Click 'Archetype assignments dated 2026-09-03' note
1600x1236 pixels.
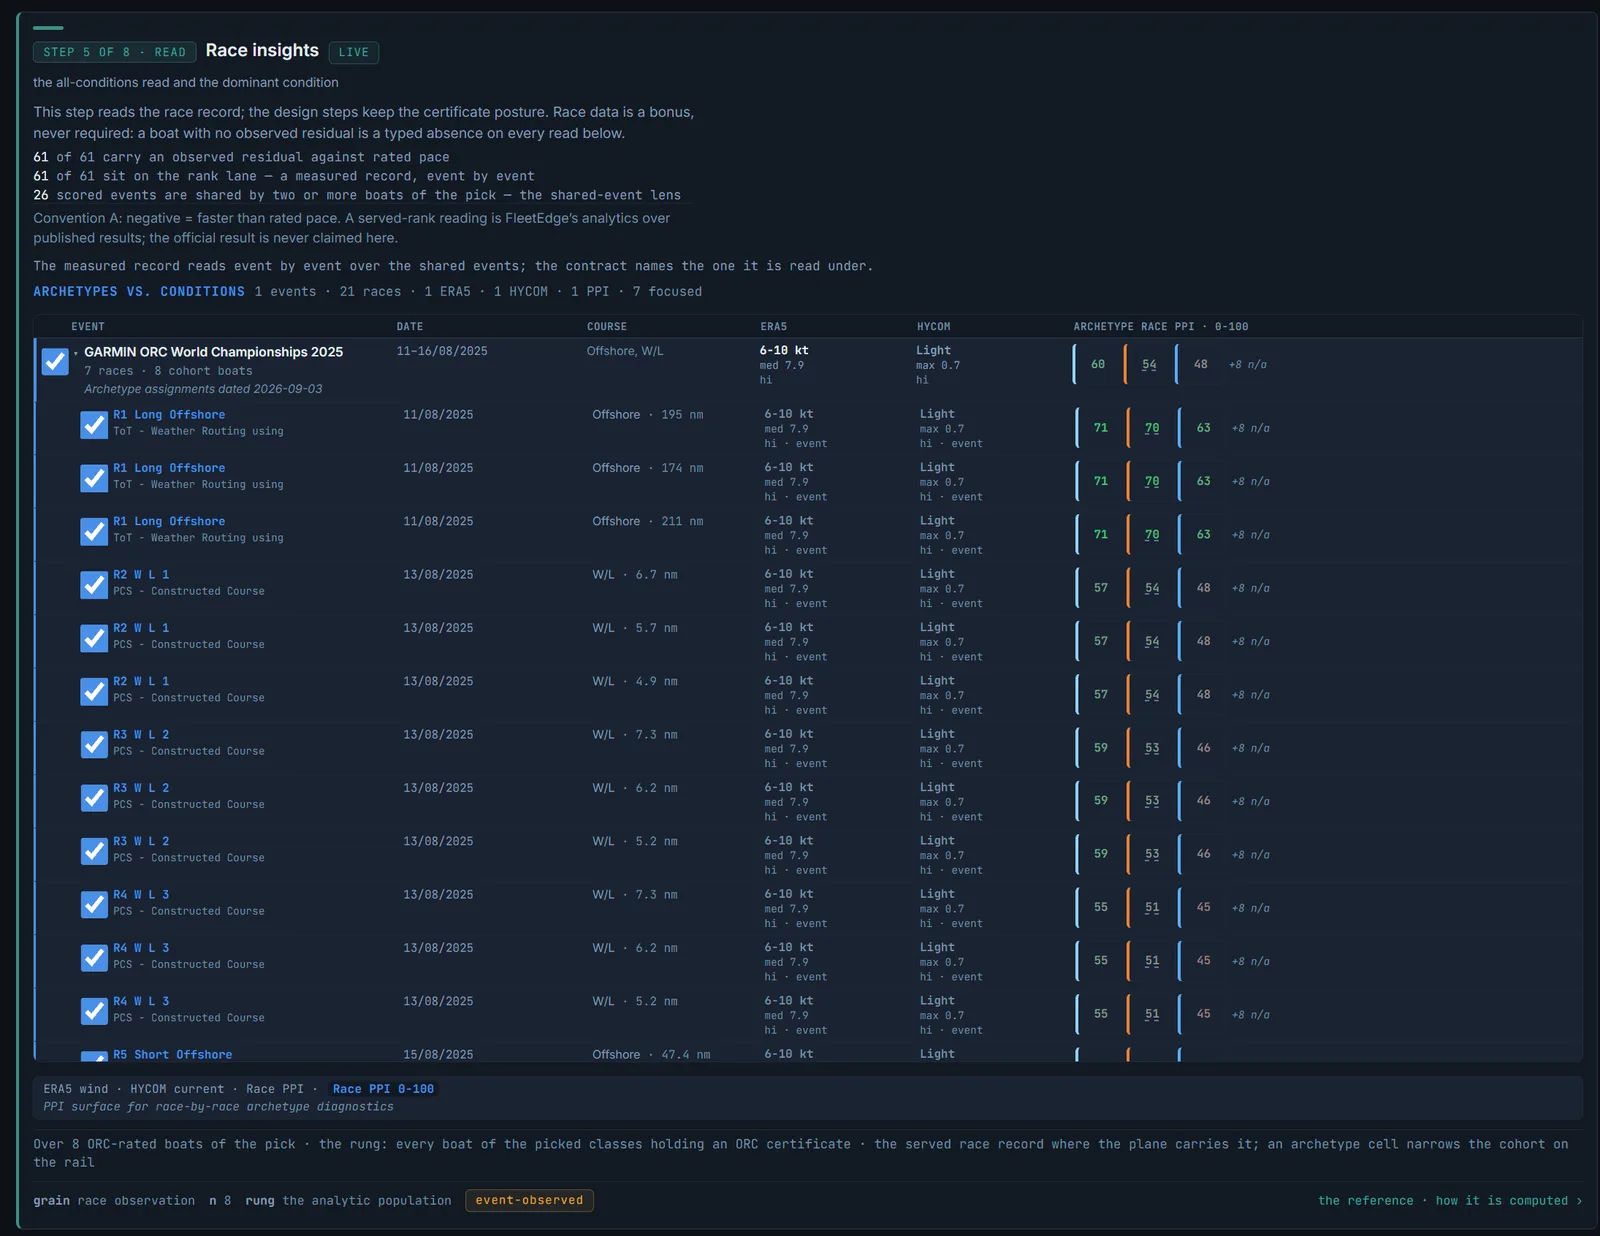pyautogui.click(x=203, y=389)
